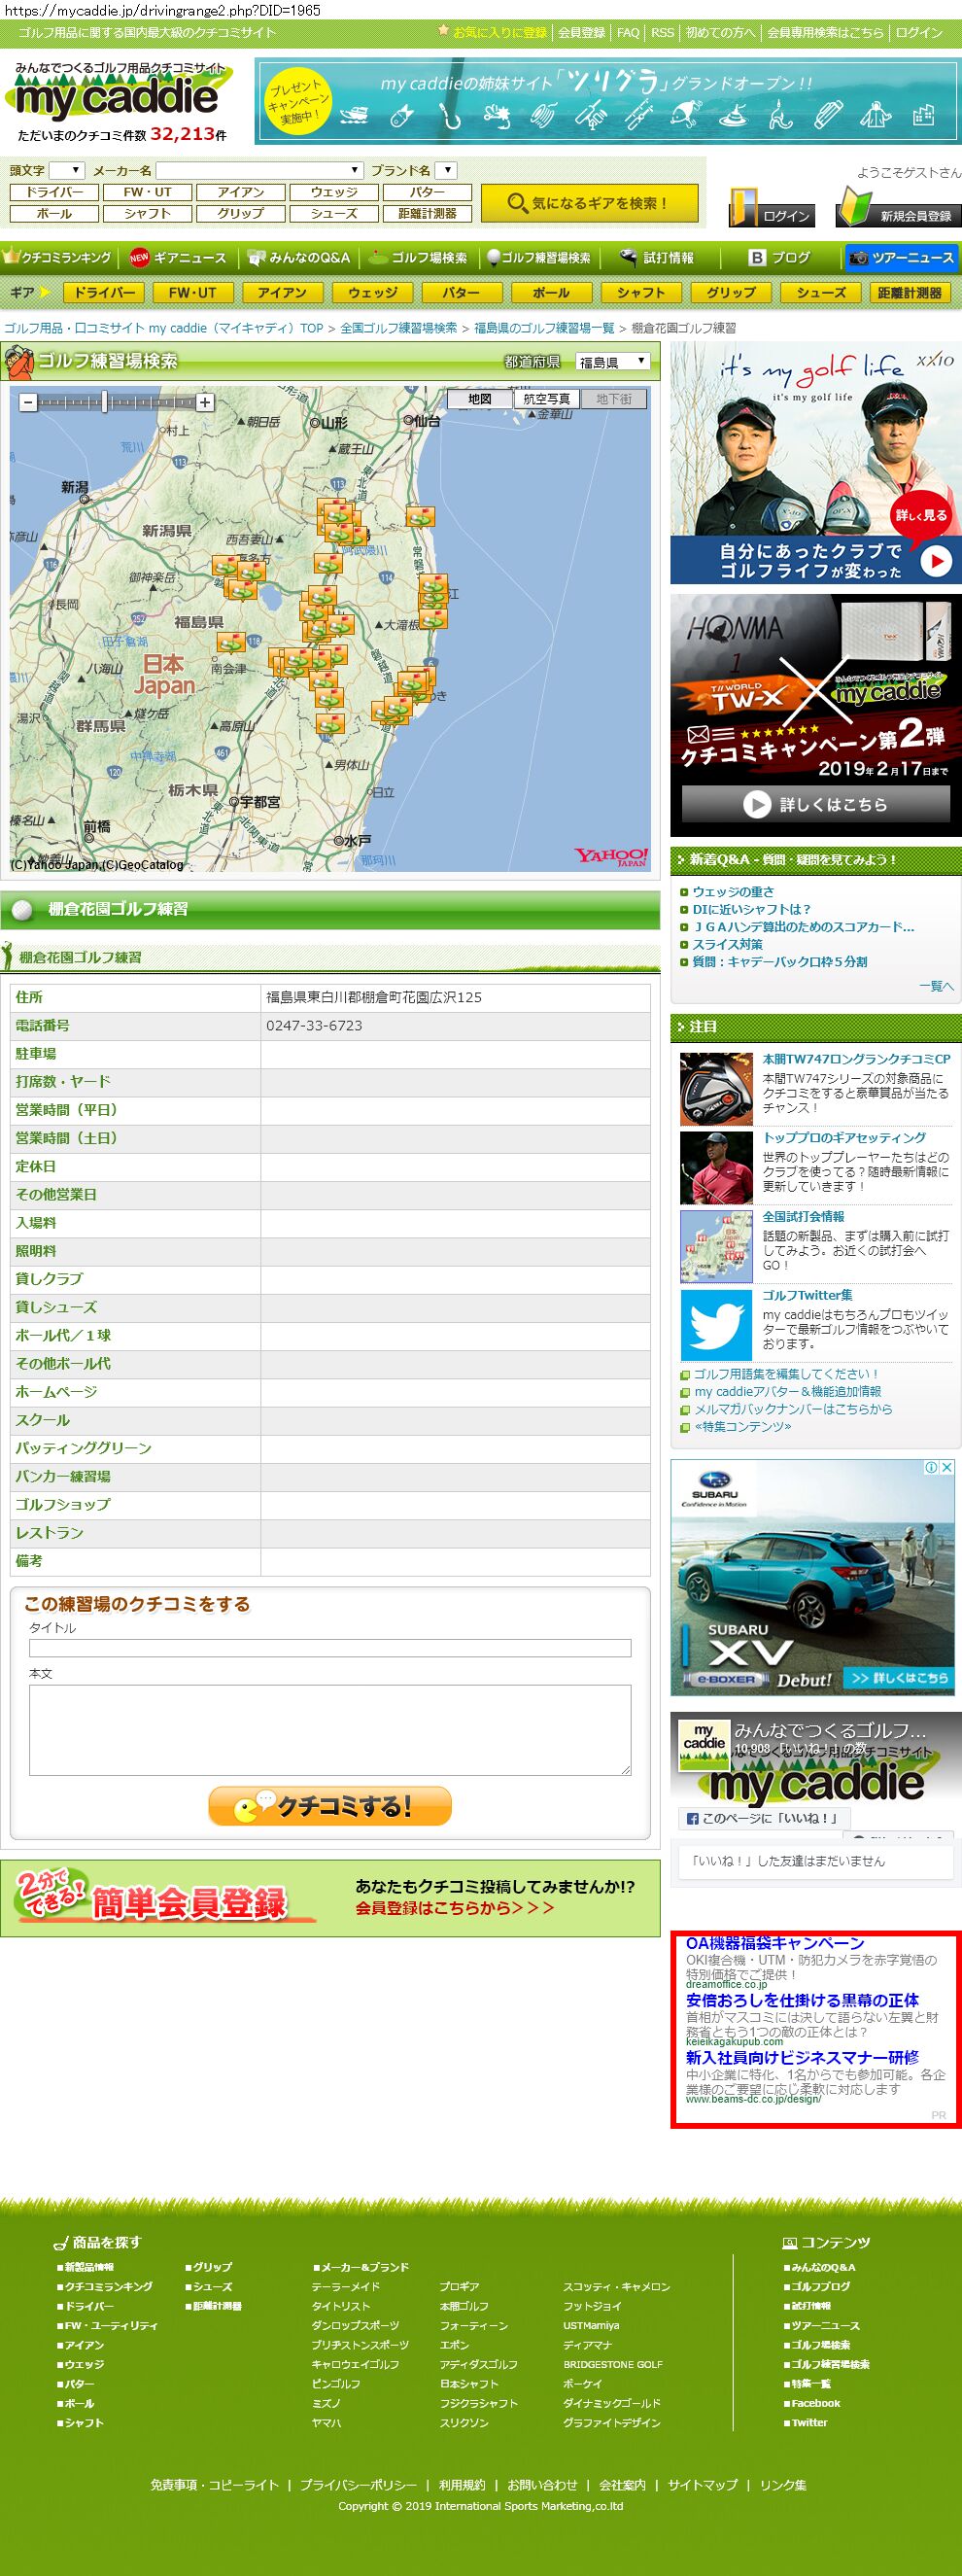Viewport: 962px width, 2576px height.
Task: Open the ウェッジの重さ Q&A link
Action: [x=733, y=891]
